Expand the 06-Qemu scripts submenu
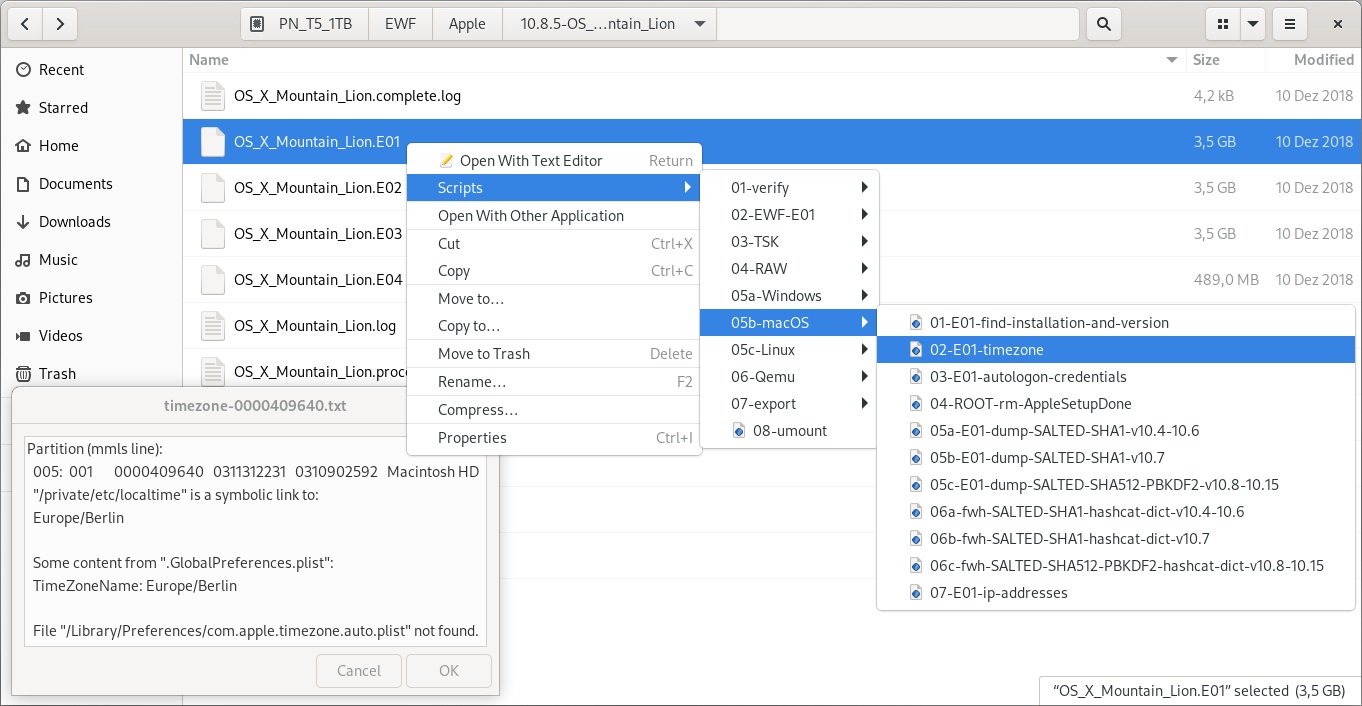 [x=789, y=377]
